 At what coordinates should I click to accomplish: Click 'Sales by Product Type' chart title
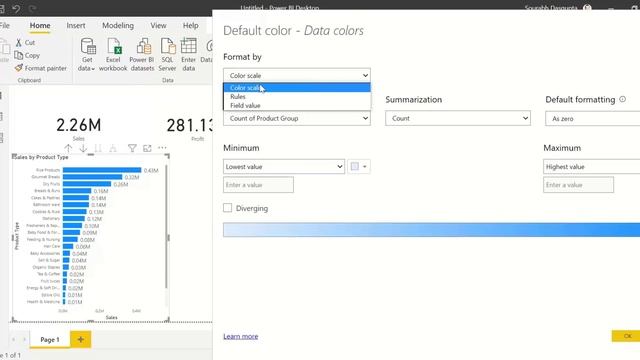40,157
